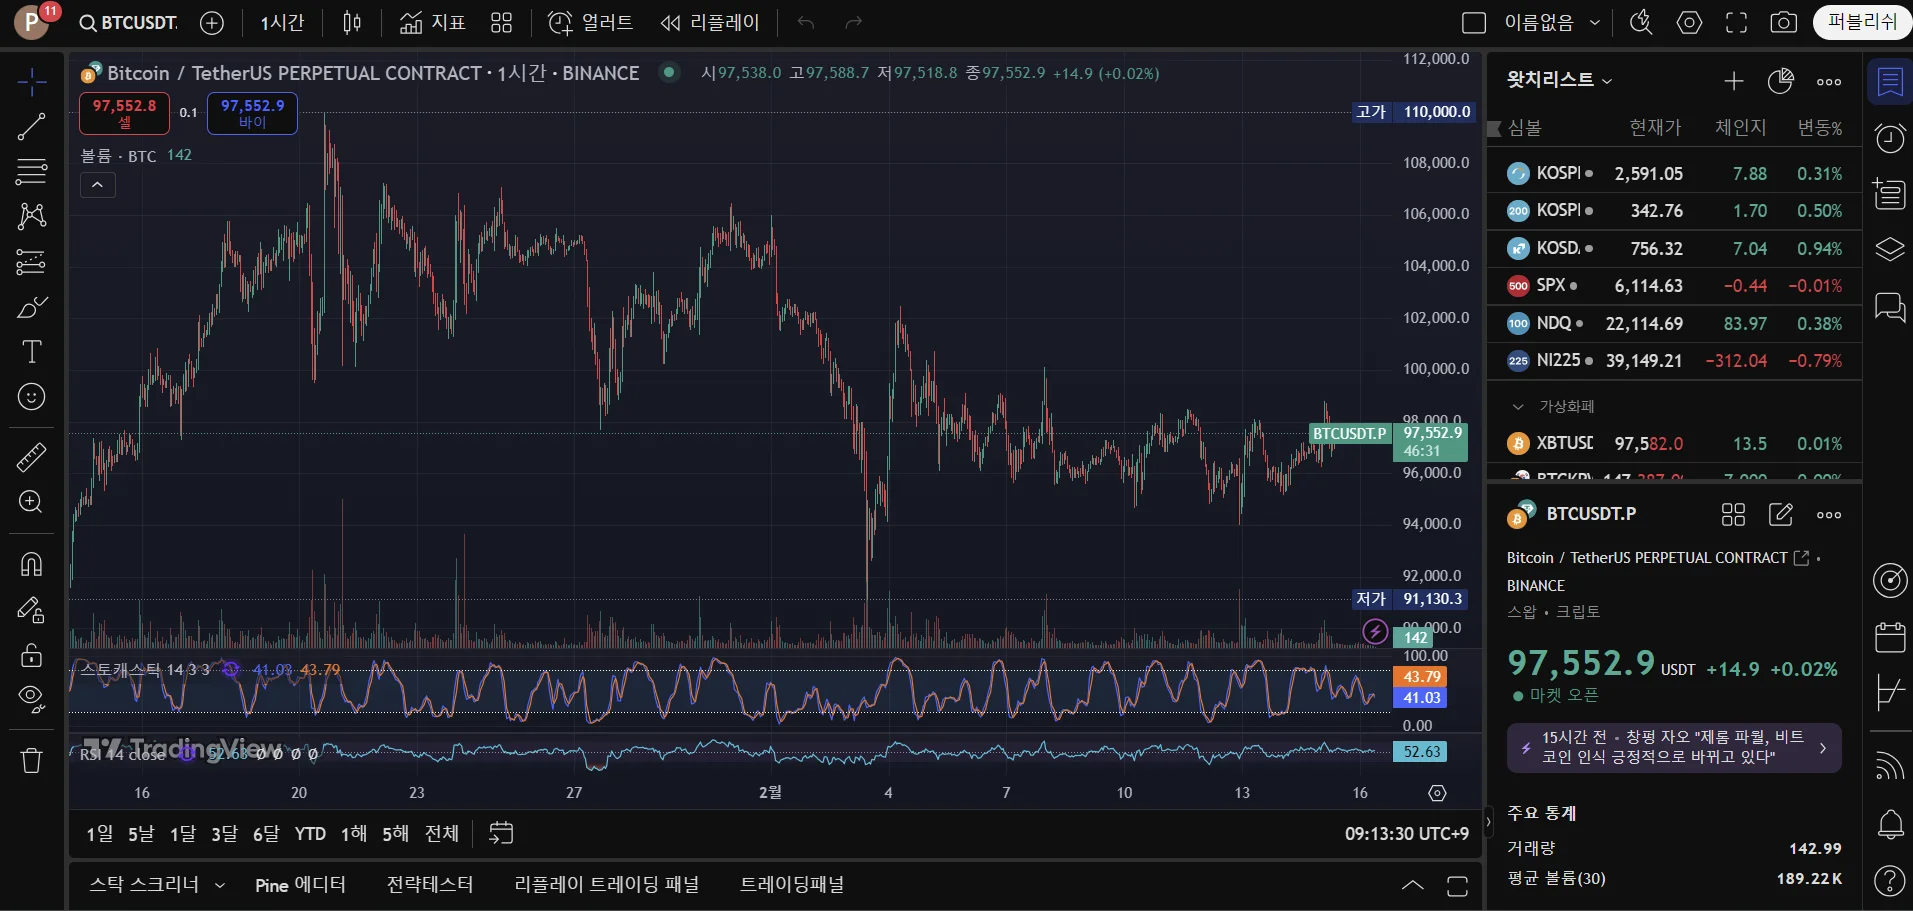Open the chat bubbles icon in right sidebar
The height and width of the screenshot is (911, 1913).
click(1890, 306)
